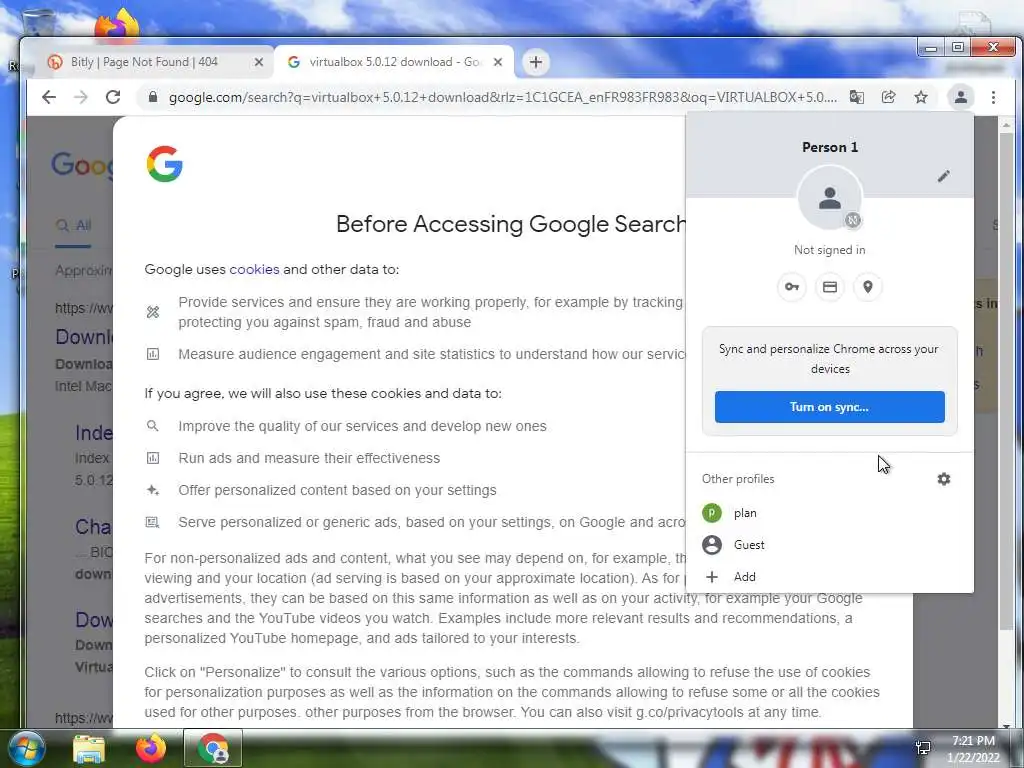Open payment methods card icon

[x=829, y=287]
